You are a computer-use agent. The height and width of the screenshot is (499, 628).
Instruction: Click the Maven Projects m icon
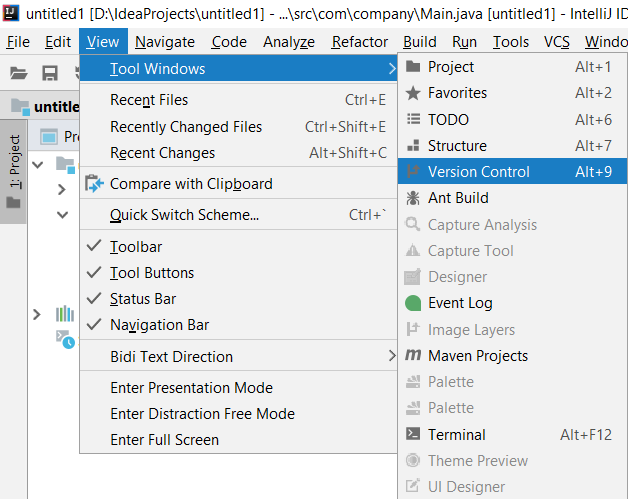click(x=413, y=355)
